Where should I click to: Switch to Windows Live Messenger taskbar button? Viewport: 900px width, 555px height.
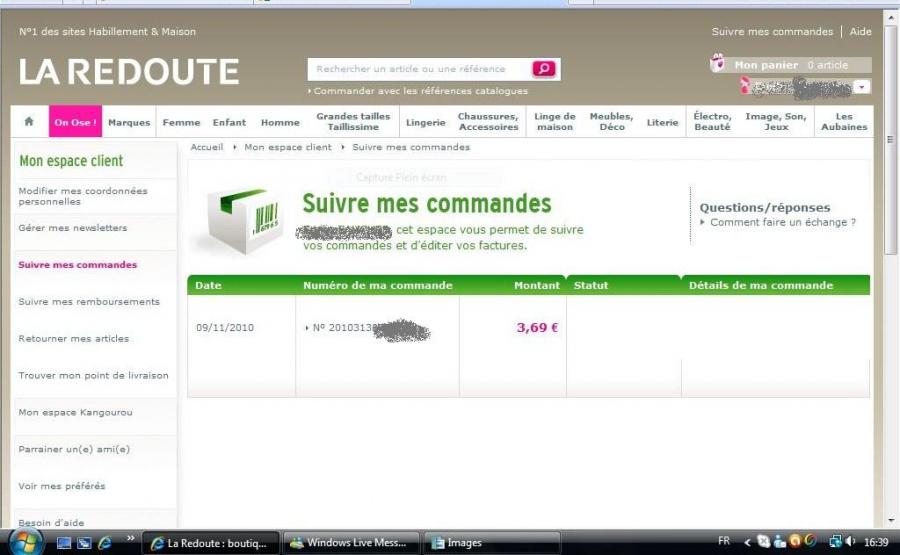pos(348,543)
